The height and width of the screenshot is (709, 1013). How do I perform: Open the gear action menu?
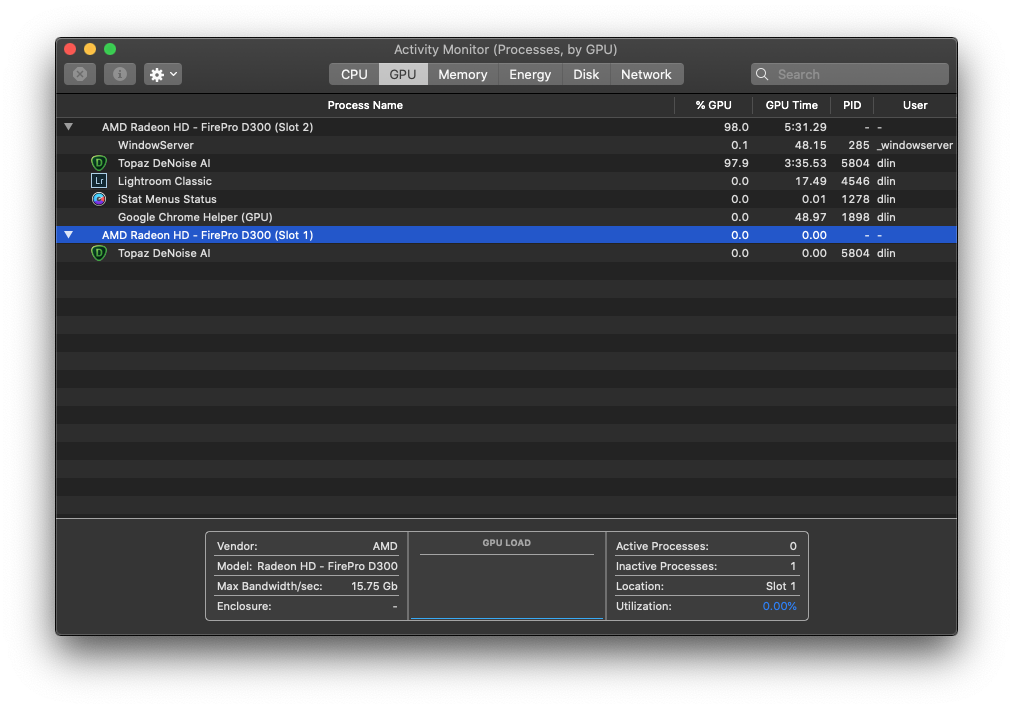[x=163, y=74]
